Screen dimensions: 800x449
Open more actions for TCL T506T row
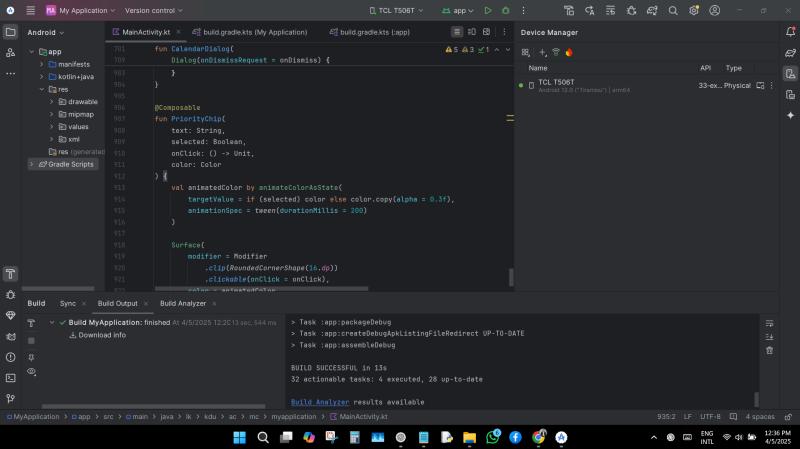click(x=771, y=86)
